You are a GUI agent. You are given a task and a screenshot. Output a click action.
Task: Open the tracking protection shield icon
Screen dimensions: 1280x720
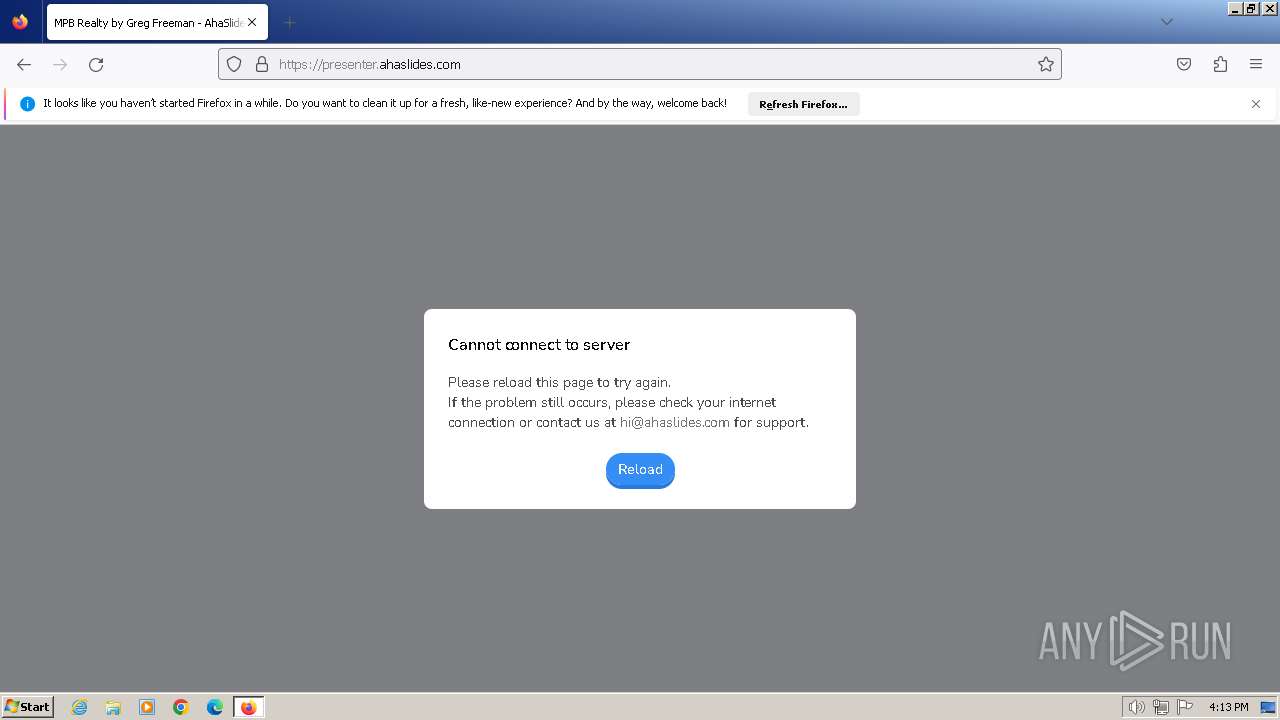click(234, 64)
